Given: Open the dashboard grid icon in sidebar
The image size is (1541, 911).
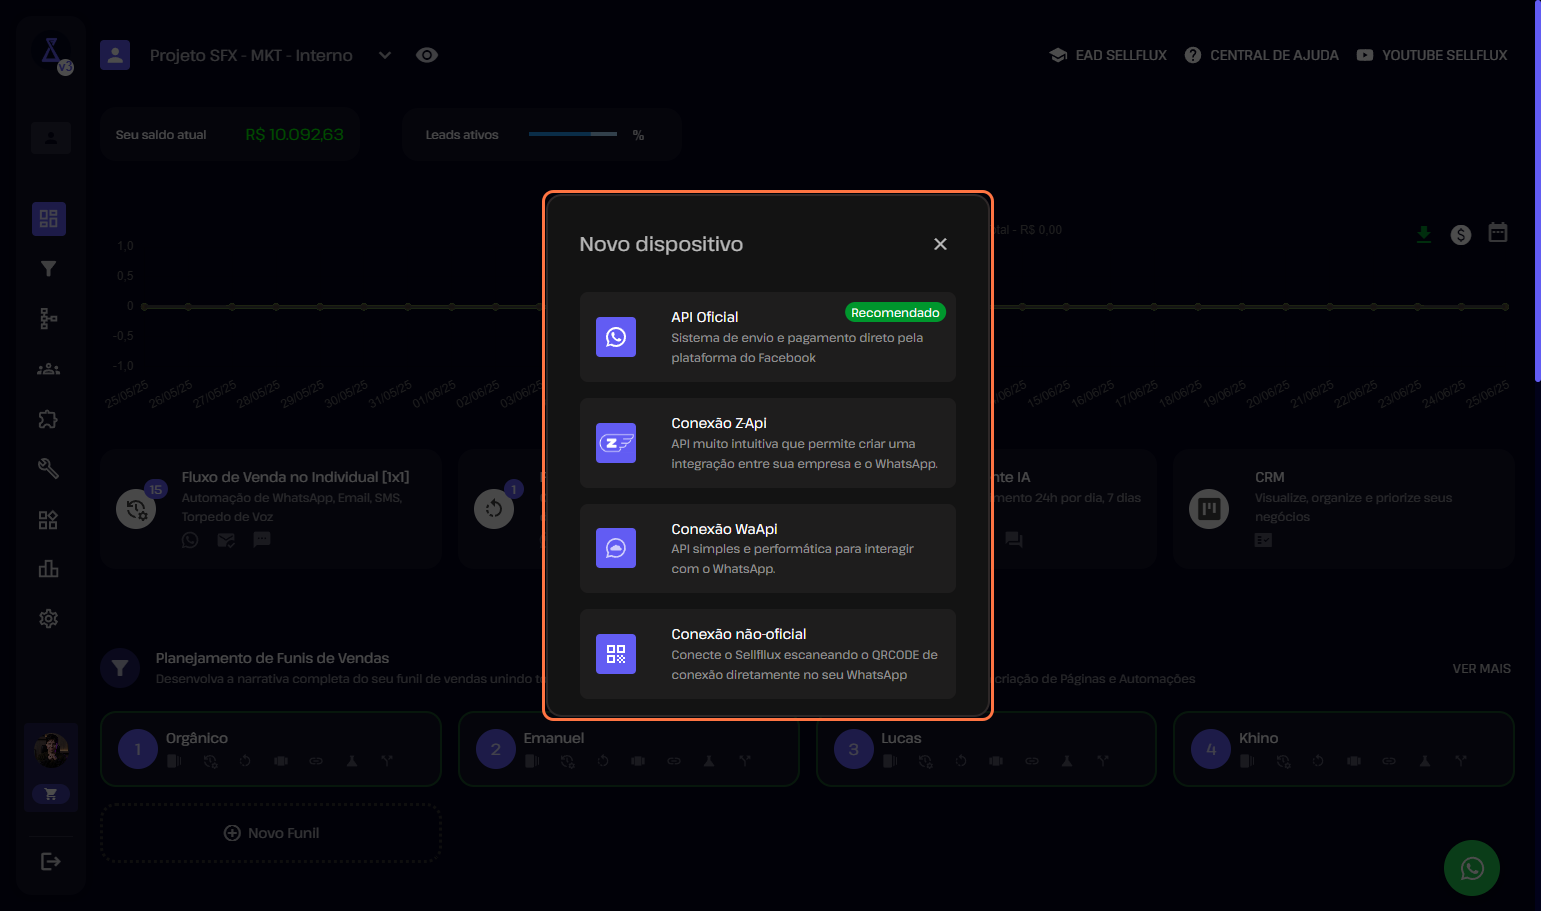Looking at the screenshot, I should click(49, 219).
